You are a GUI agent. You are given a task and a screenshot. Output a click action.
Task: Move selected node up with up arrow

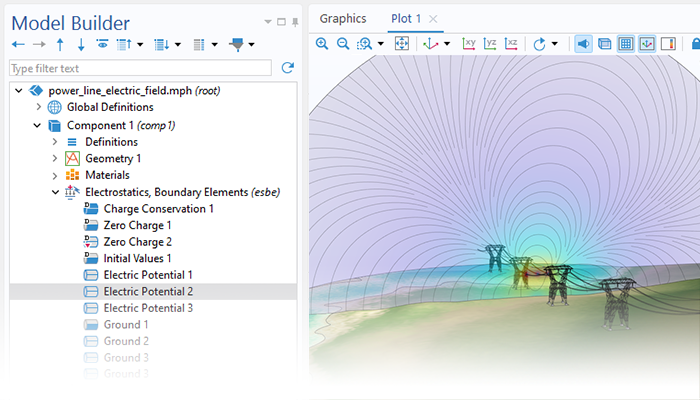coord(60,44)
